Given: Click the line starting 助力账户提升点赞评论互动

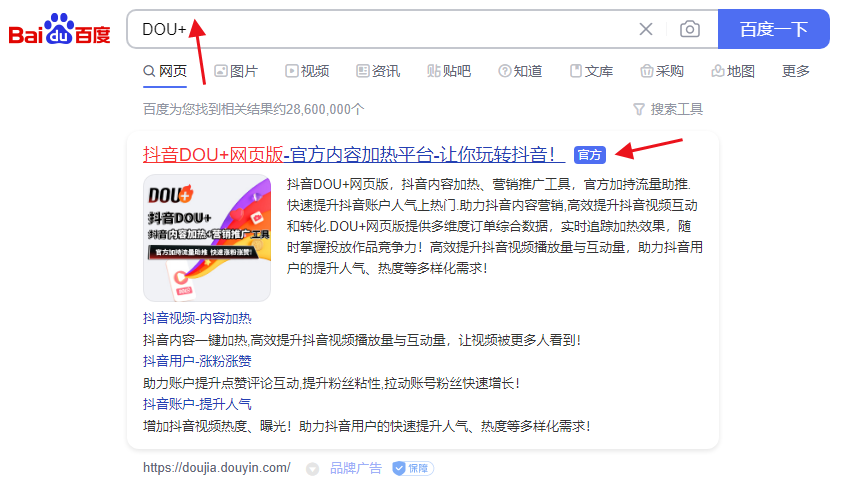Looking at the screenshot, I should point(331,383).
